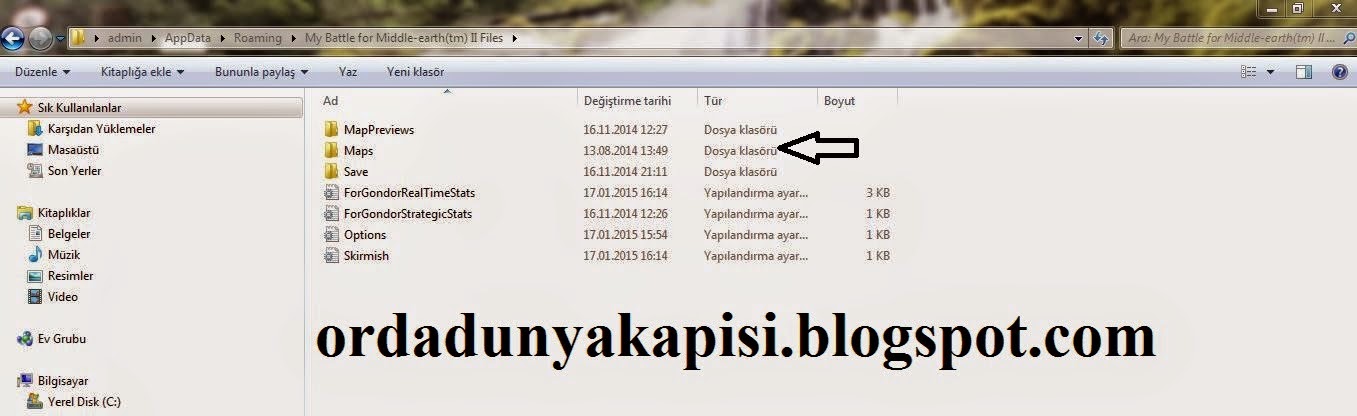Image resolution: width=1357 pixels, height=416 pixels.
Task: Open Yerel Disk (C:) in navigation pane
Action: point(84,402)
